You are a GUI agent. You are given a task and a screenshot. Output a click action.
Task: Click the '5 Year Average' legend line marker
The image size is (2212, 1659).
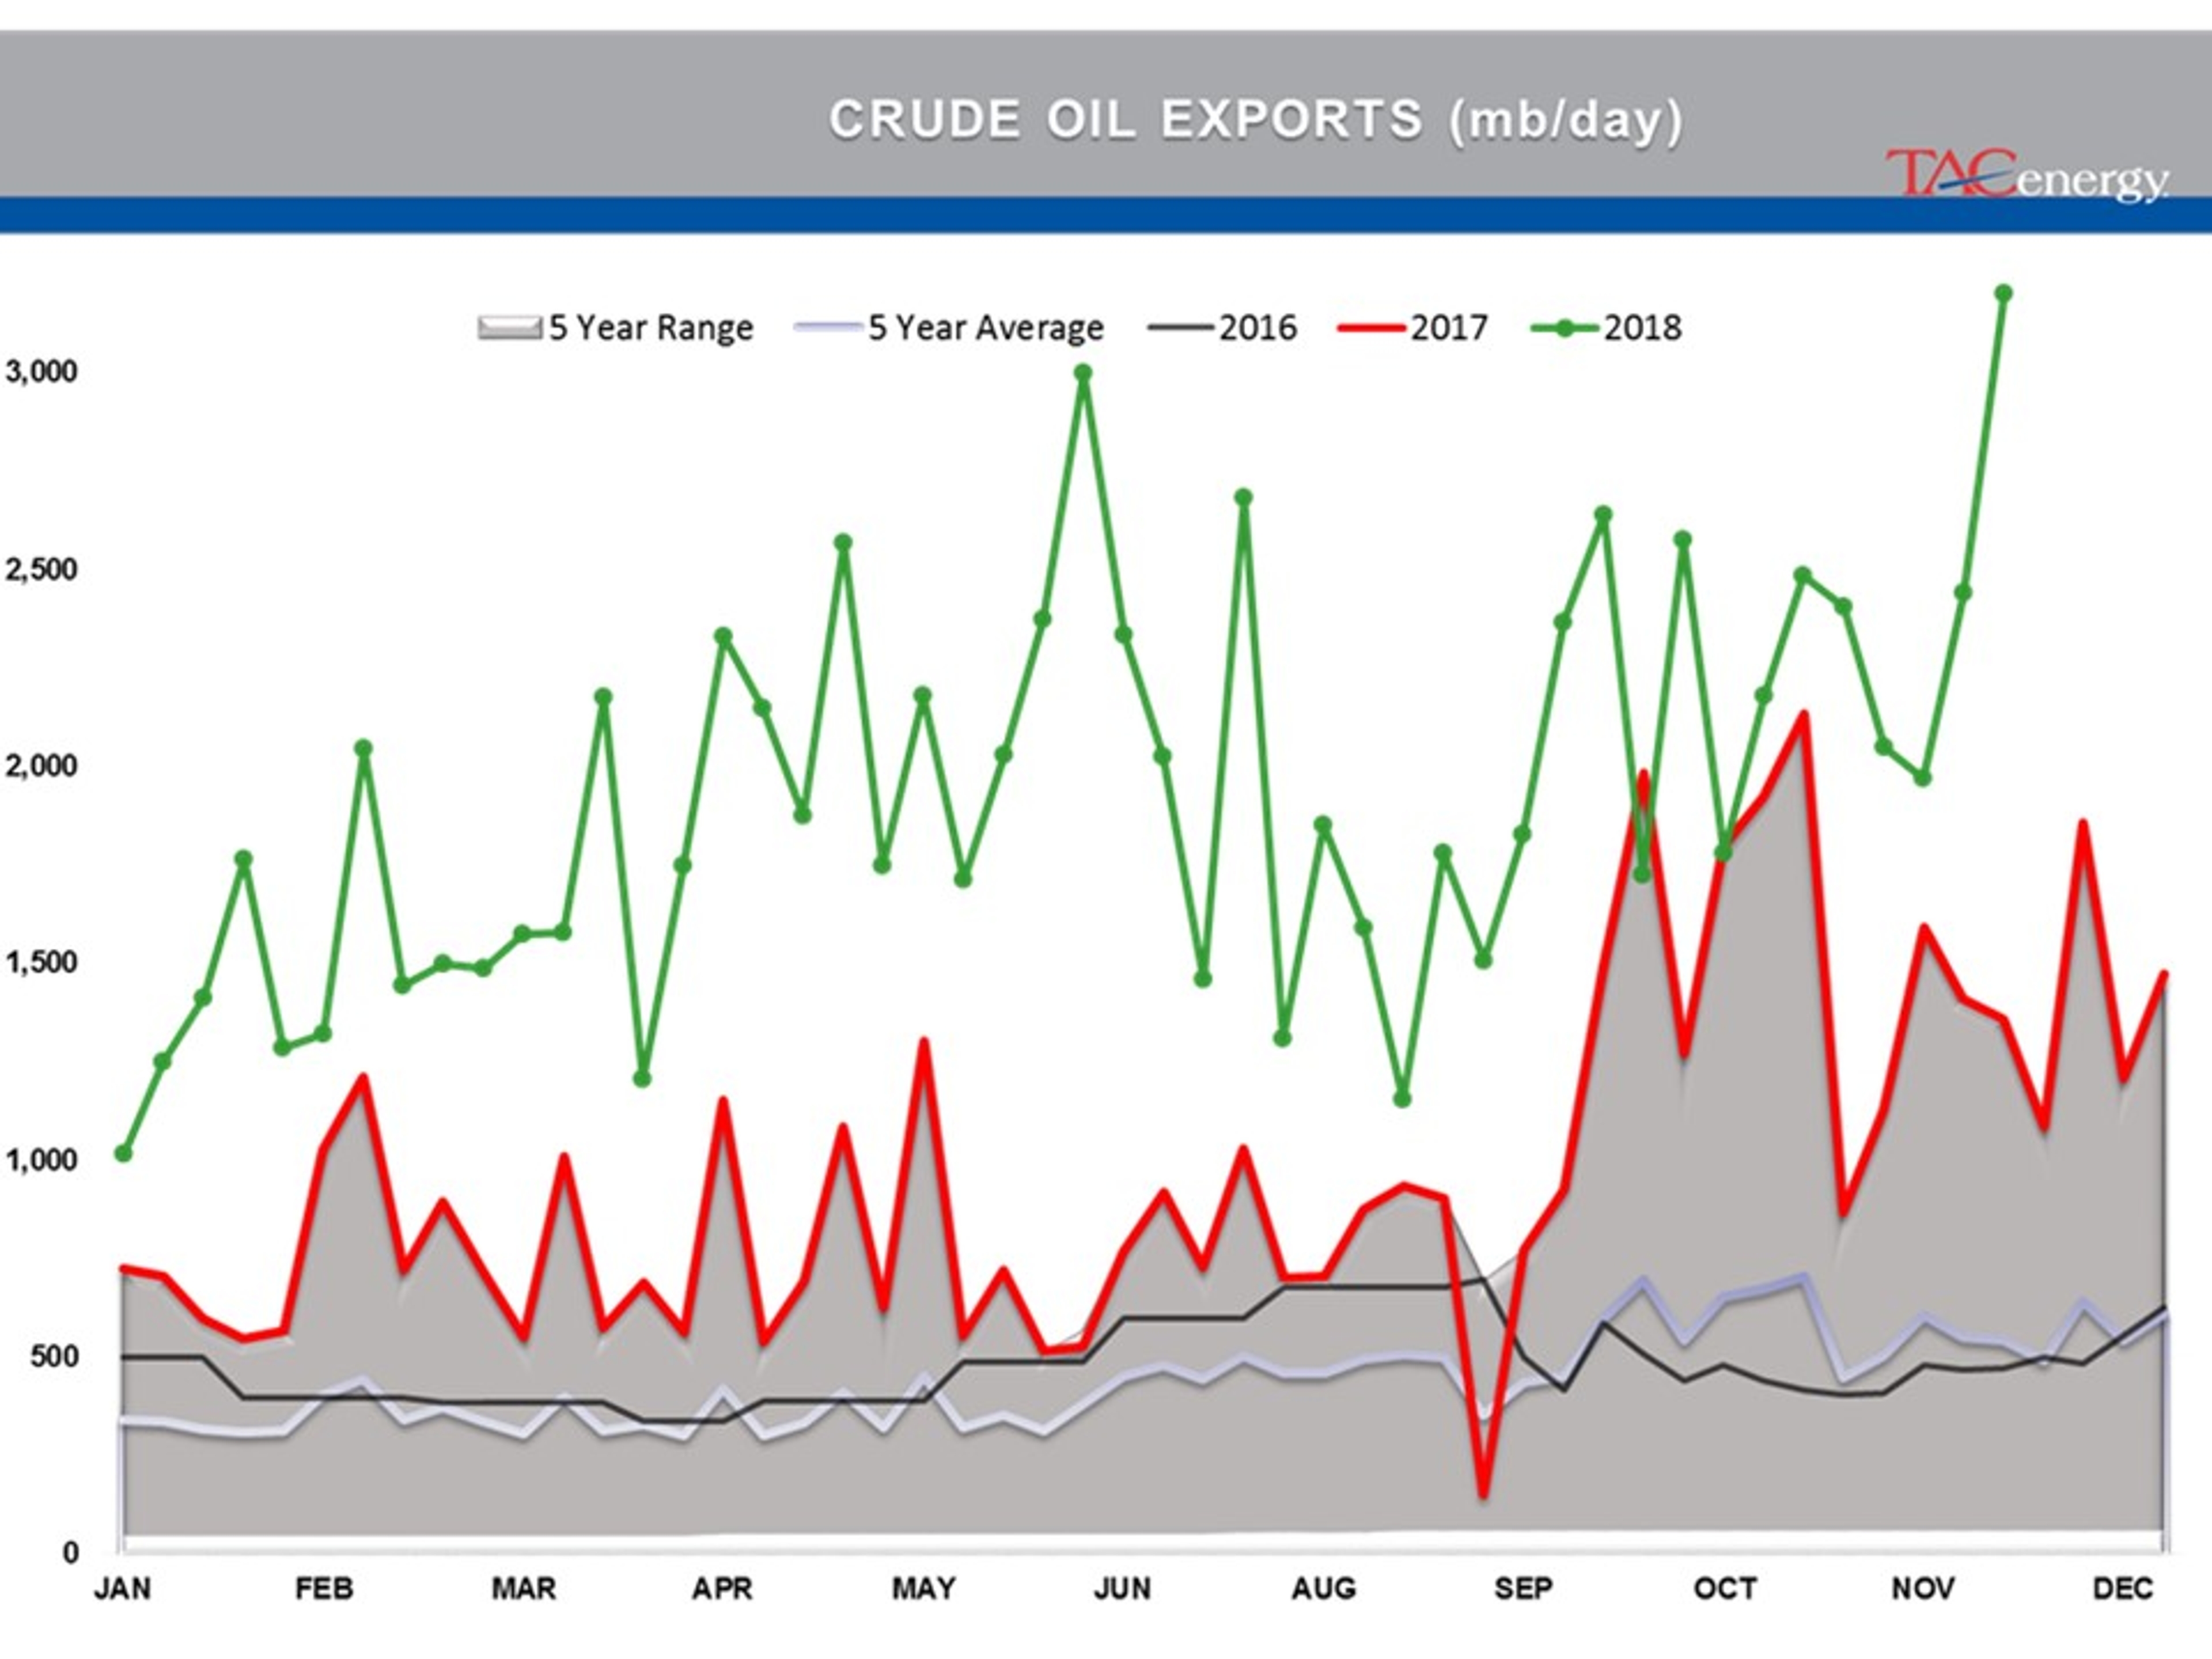(829, 327)
